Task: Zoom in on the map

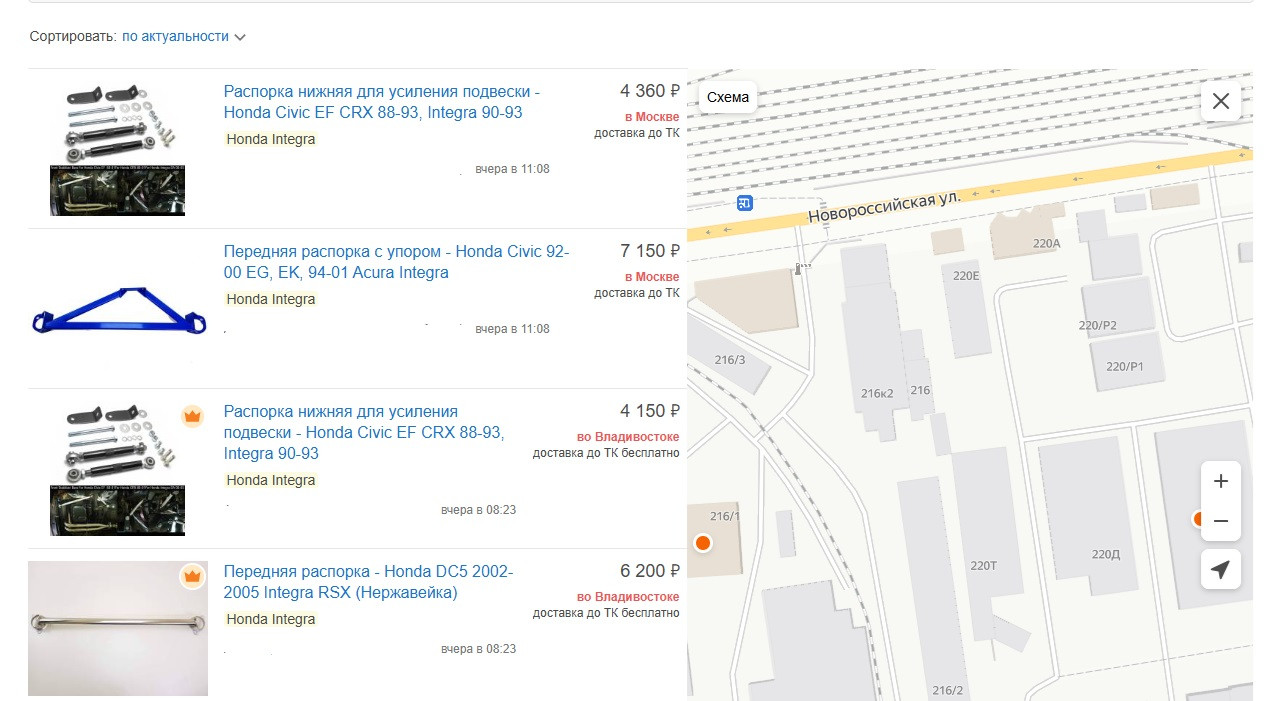Action: (x=1221, y=481)
